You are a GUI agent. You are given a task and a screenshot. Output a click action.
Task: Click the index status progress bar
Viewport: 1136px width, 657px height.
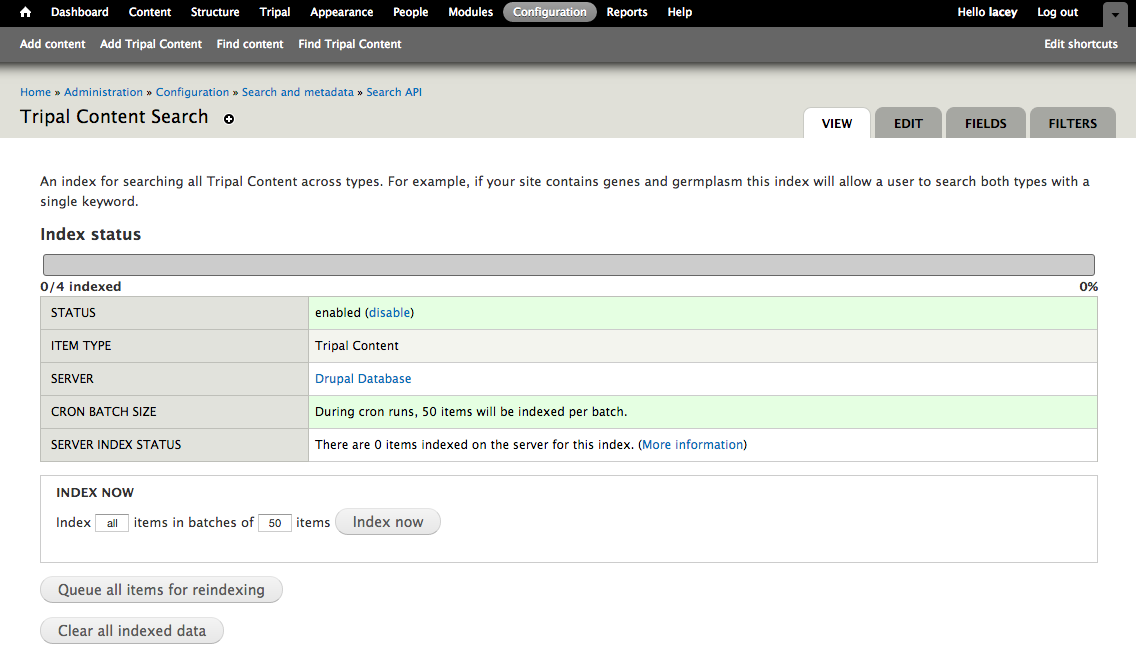tap(568, 265)
